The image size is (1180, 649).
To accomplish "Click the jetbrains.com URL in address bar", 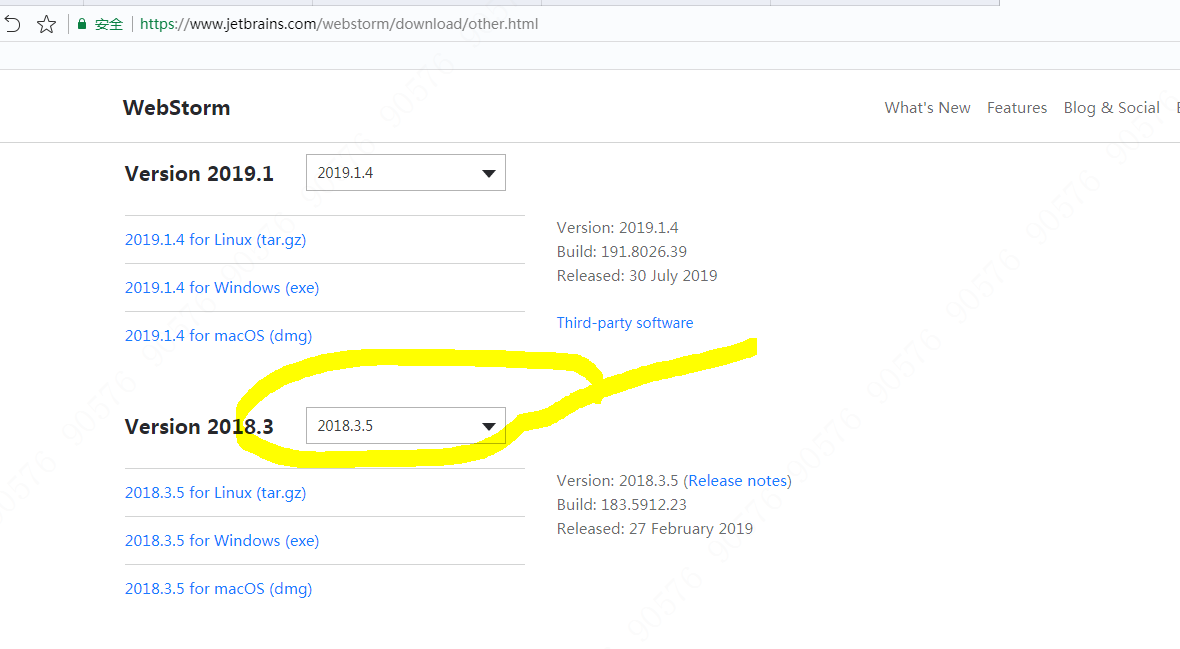I will 339,24.
